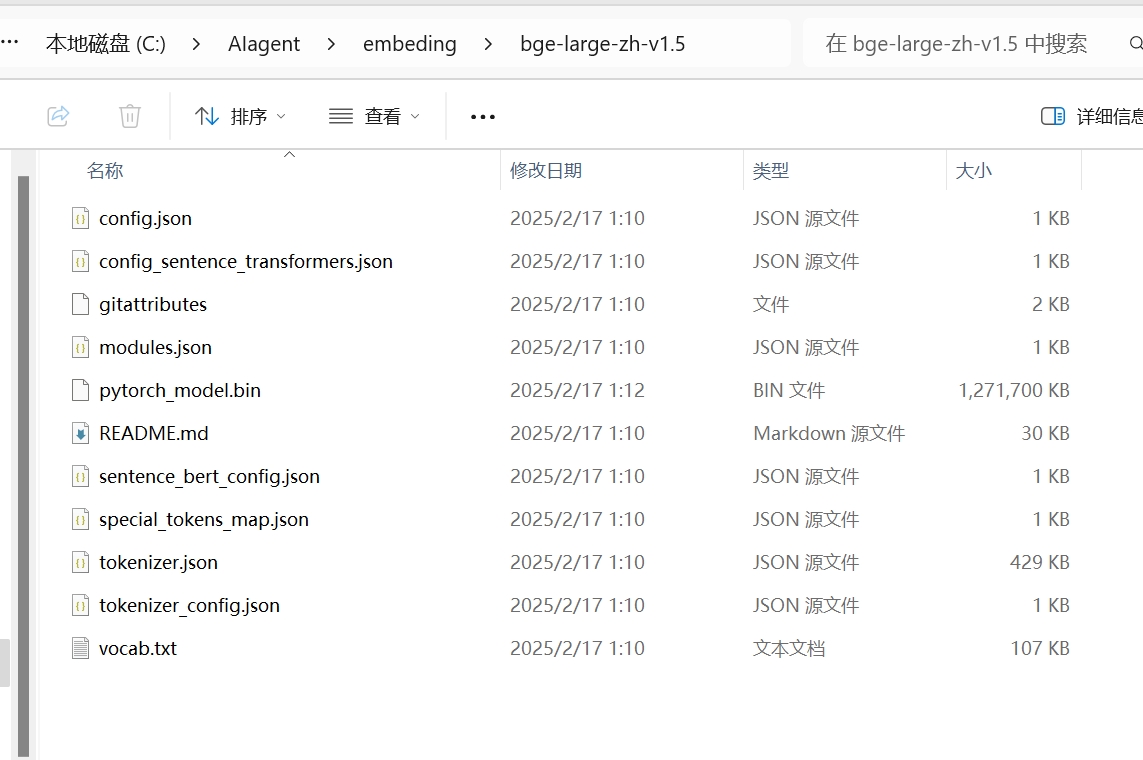Click the search magnifier icon
Image resolution: width=1143 pixels, height=760 pixels.
pos(1136,44)
